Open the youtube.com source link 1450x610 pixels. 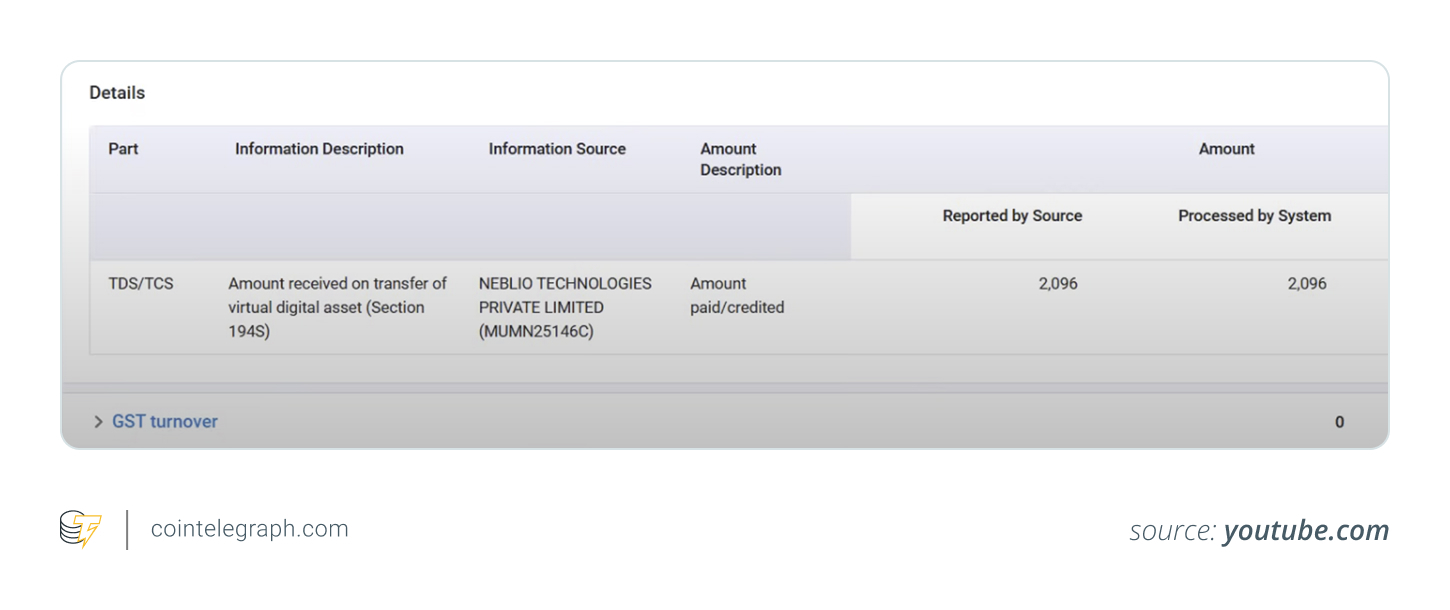(x=1305, y=530)
